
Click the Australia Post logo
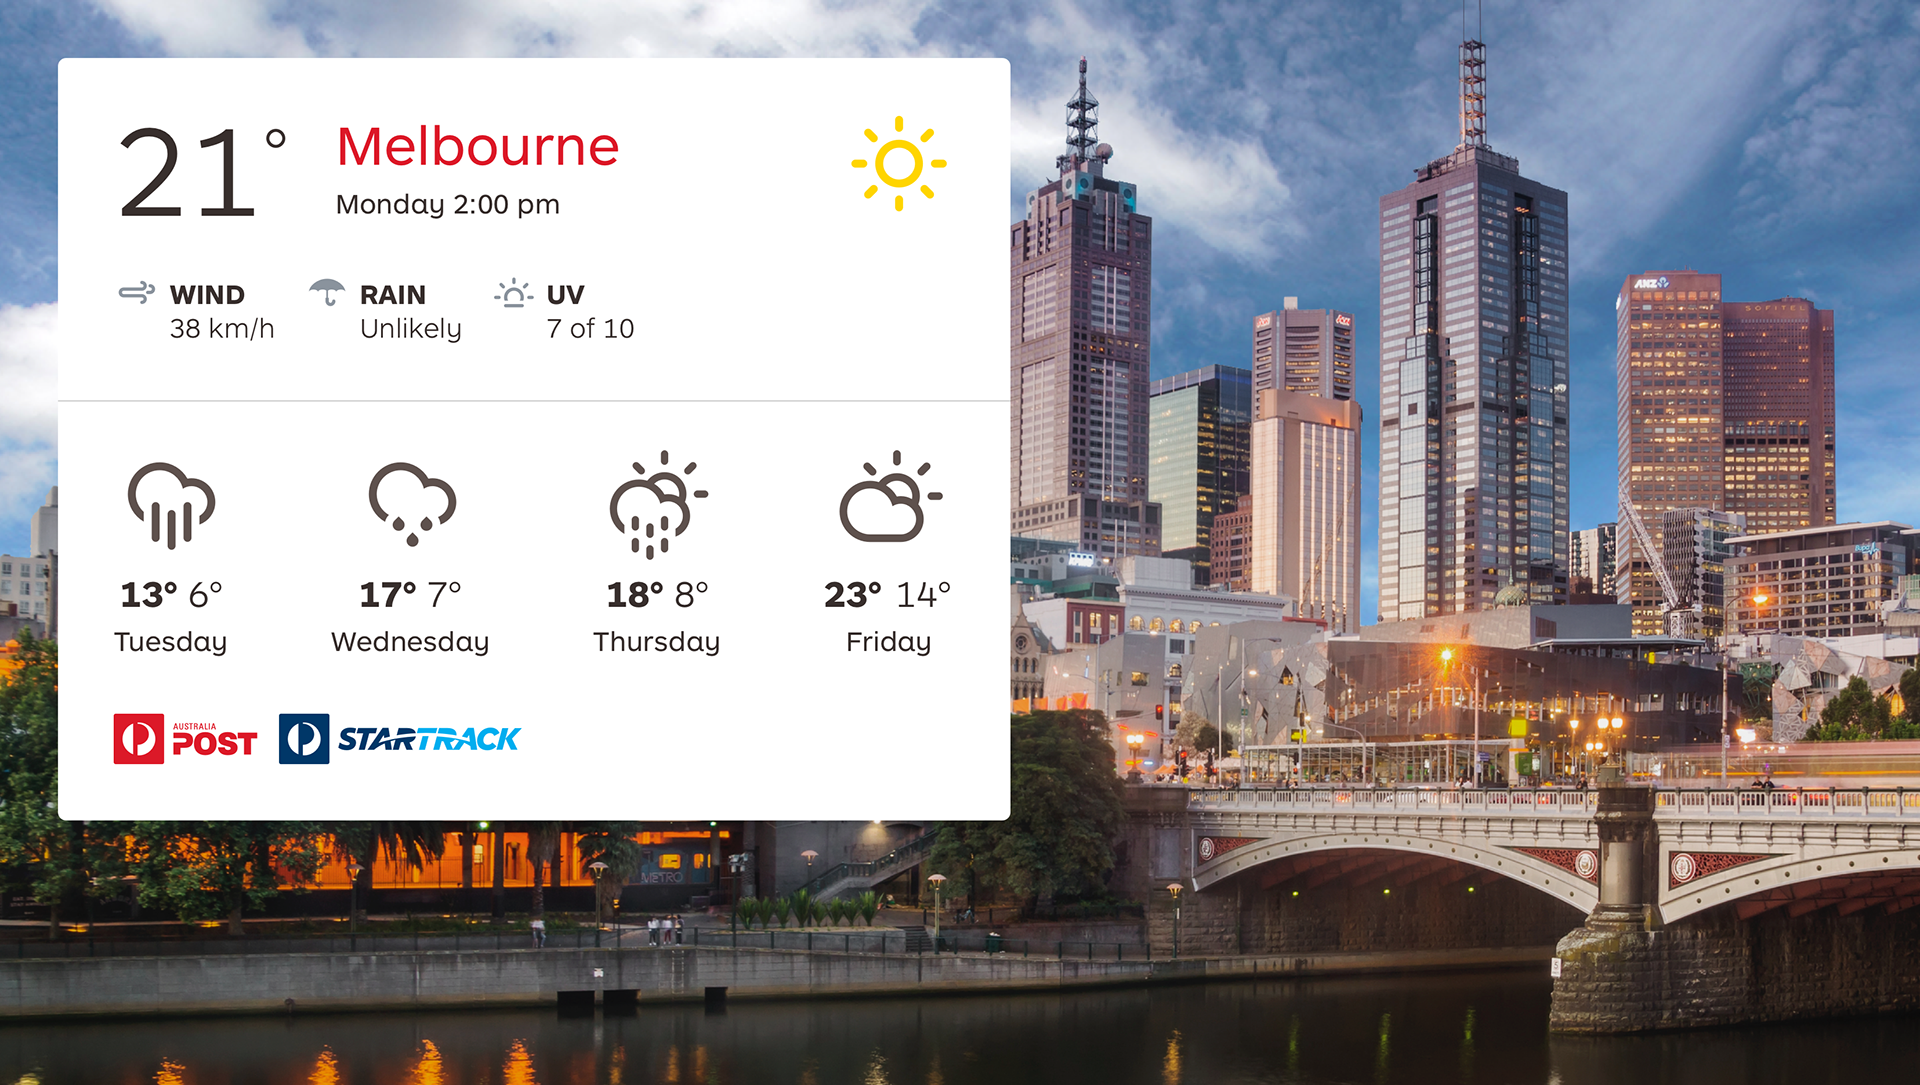click(x=185, y=739)
